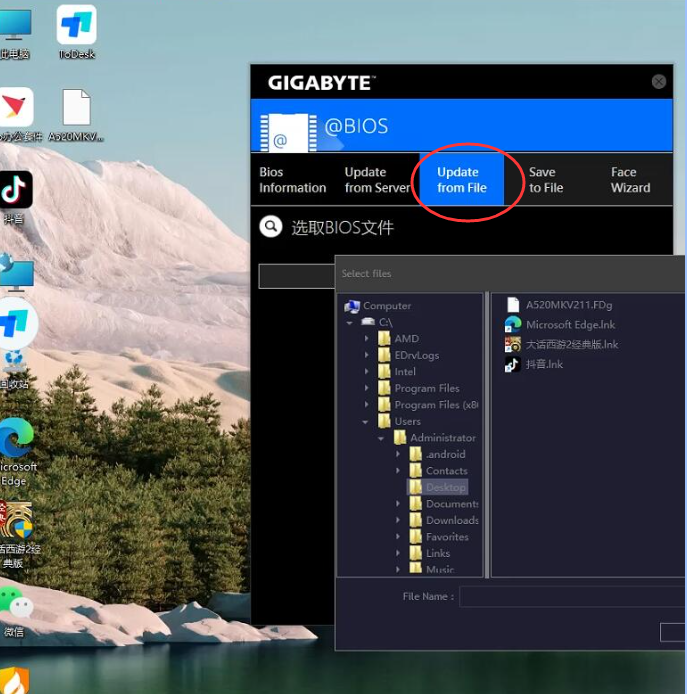Select the A520MKV211.FDg file
This screenshot has height=694, width=687.
coord(568,305)
